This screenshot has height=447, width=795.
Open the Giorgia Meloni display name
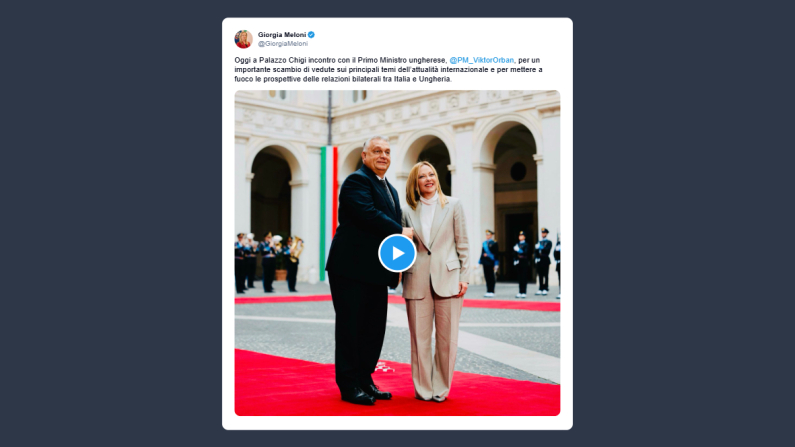coord(282,34)
